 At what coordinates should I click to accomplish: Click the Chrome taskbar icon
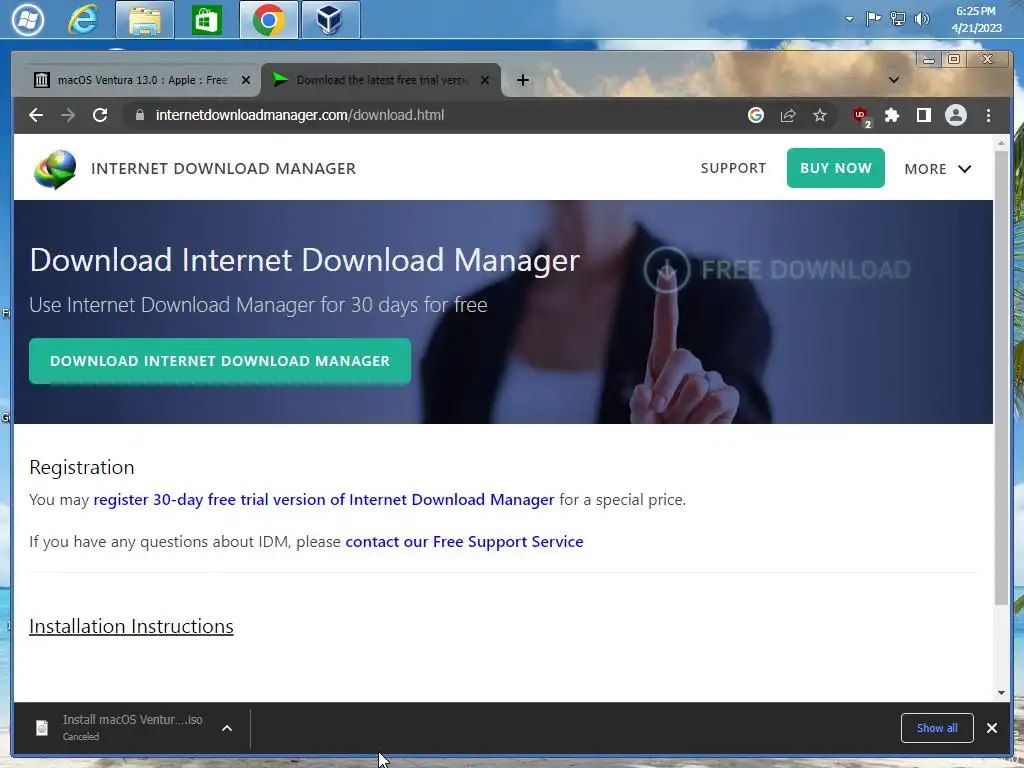268,20
